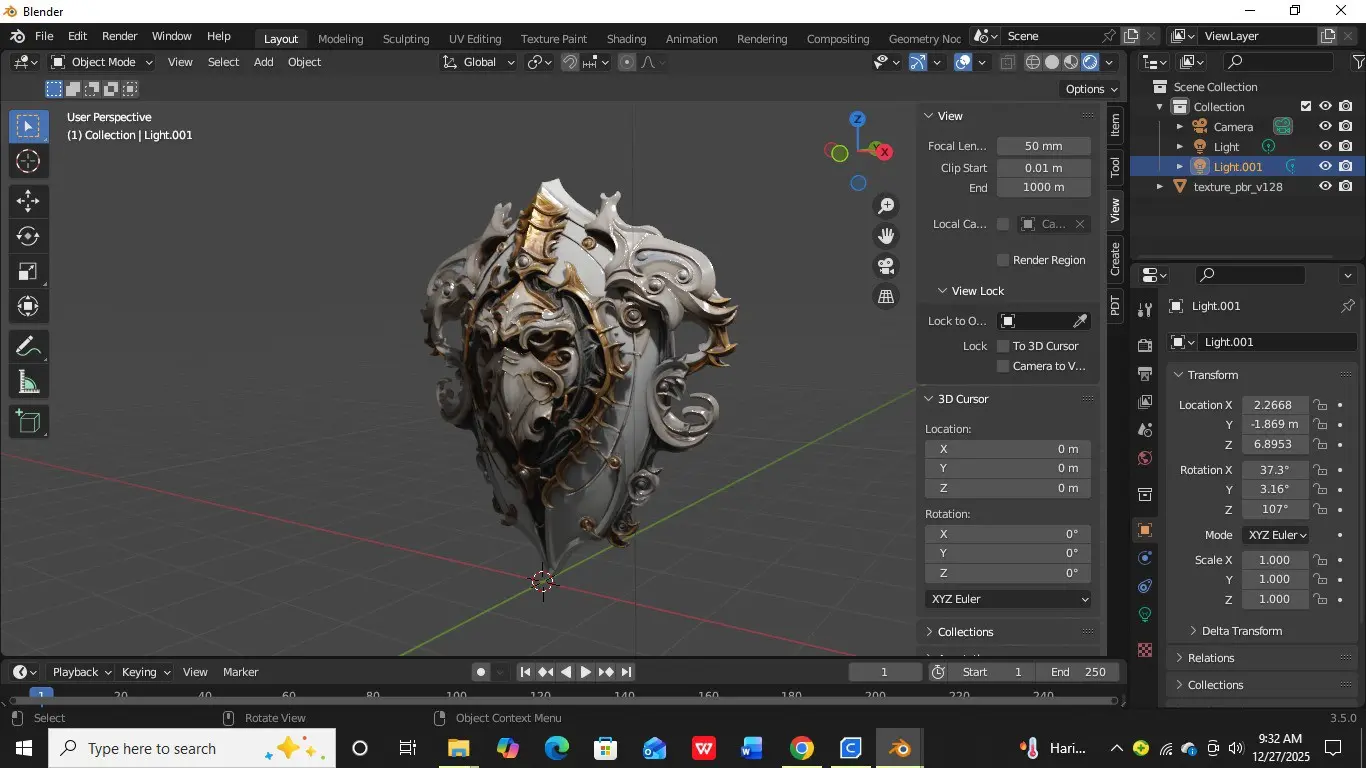This screenshot has width=1366, height=768.
Task: Open Chrome from the Windows taskbar
Action: click(801, 748)
